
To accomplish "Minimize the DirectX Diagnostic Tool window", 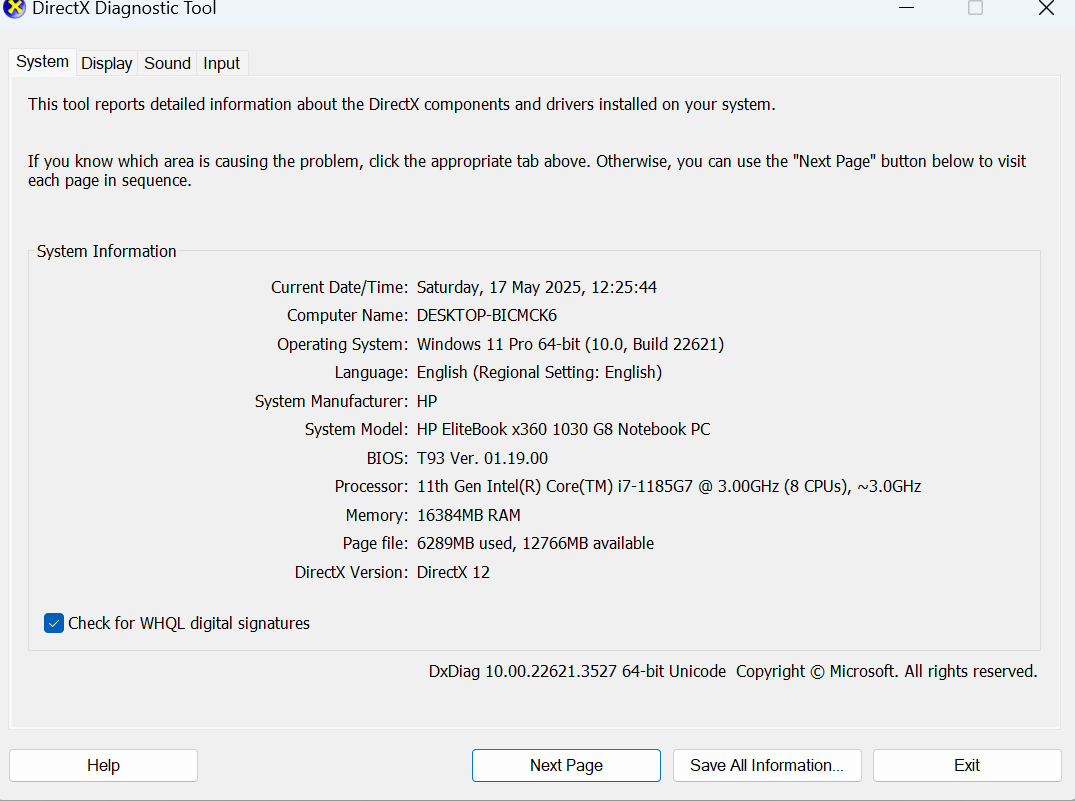I will click(x=906, y=8).
